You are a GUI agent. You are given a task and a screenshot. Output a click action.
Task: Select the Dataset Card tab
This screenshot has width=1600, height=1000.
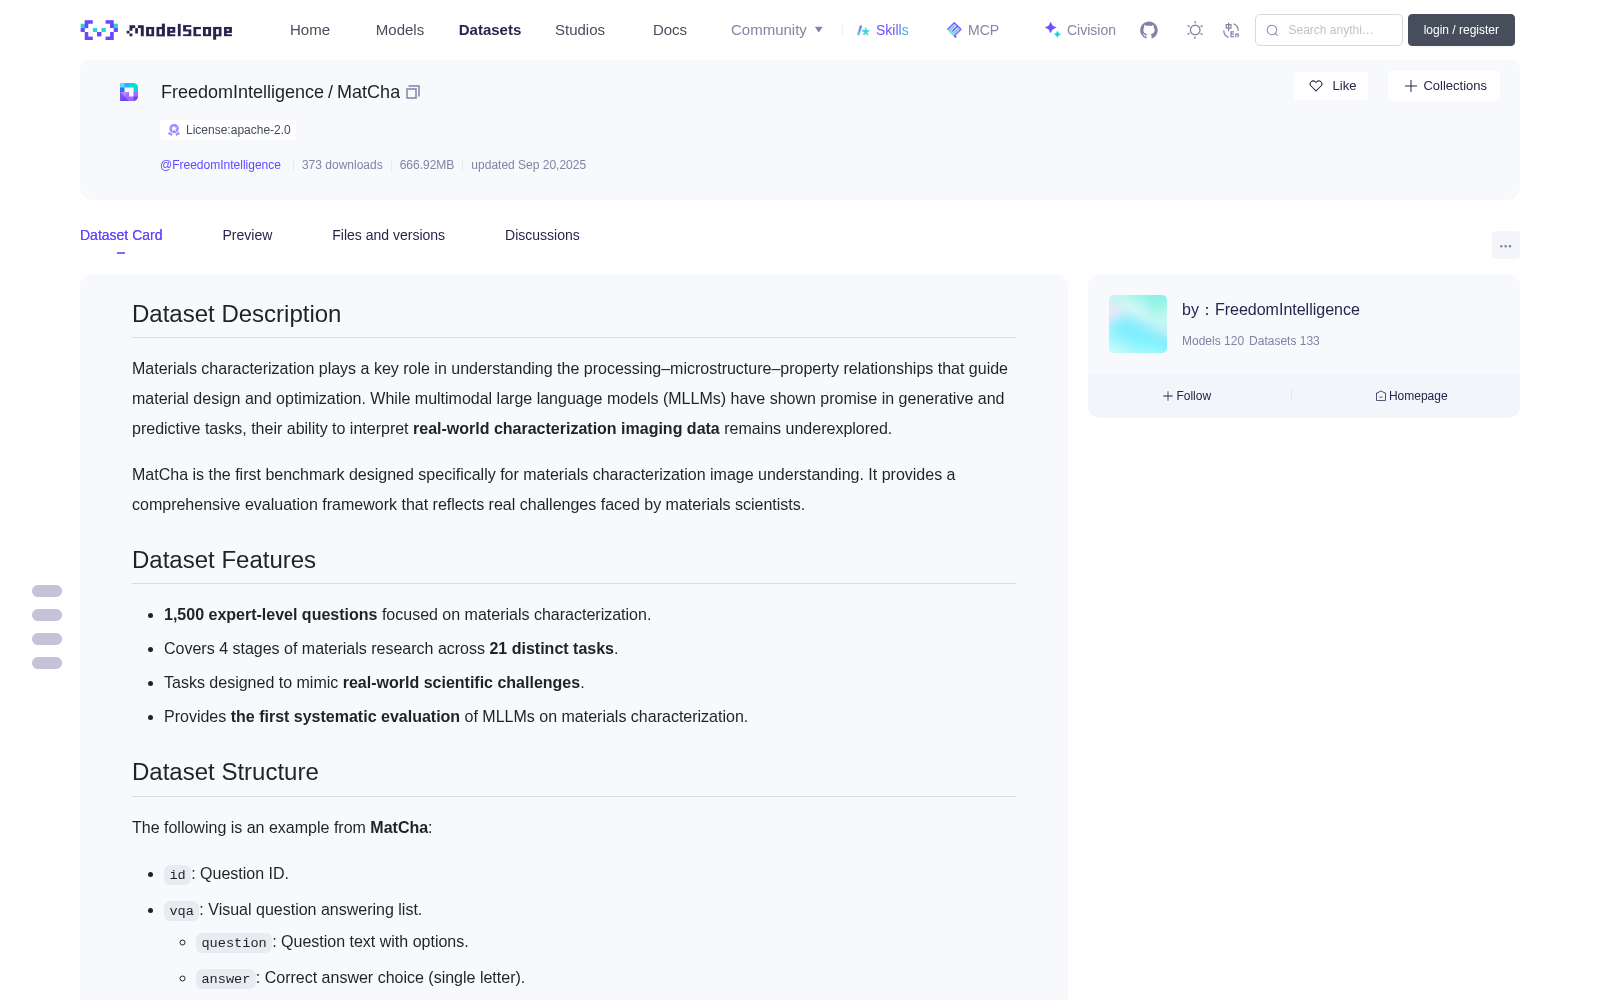coord(121,235)
